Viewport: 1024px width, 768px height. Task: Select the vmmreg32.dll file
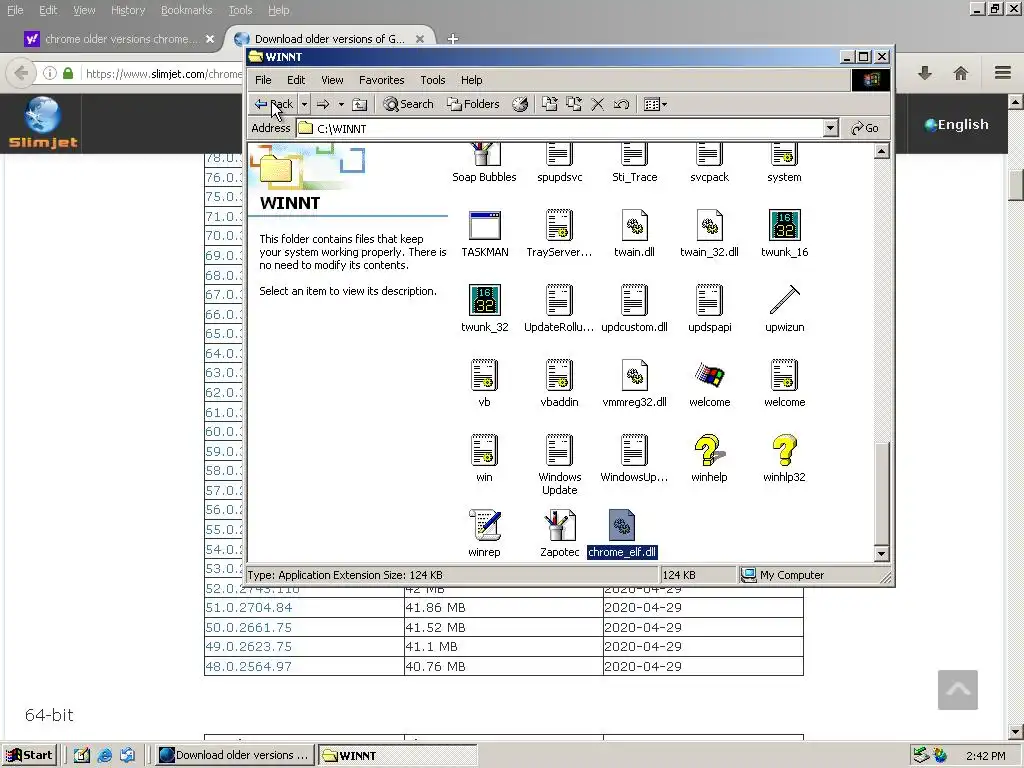(x=634, y=384)
